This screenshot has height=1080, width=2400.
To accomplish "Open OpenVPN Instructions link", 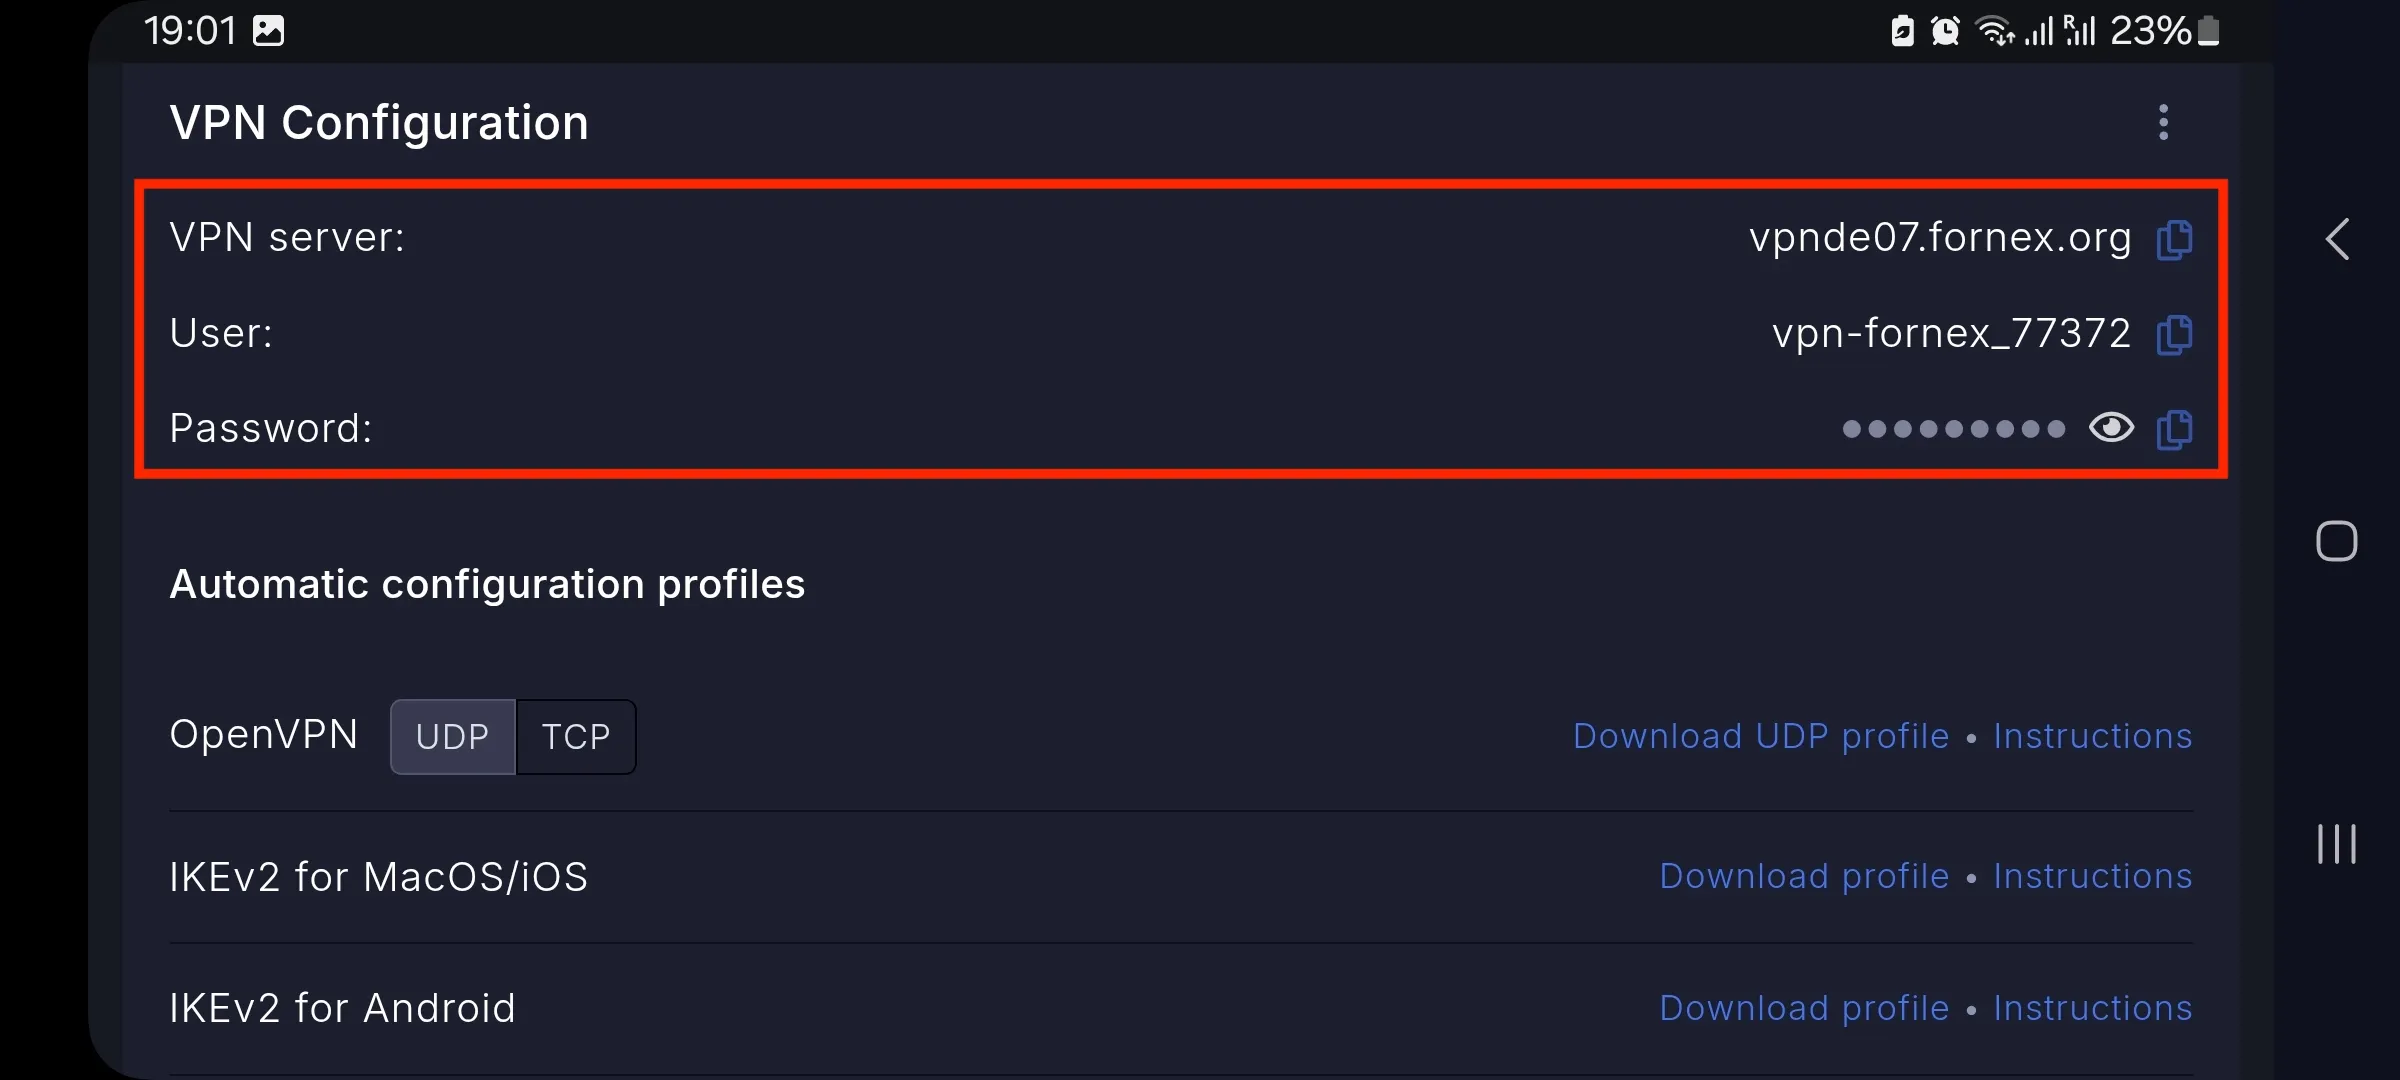I will (x=2093, y=736).
